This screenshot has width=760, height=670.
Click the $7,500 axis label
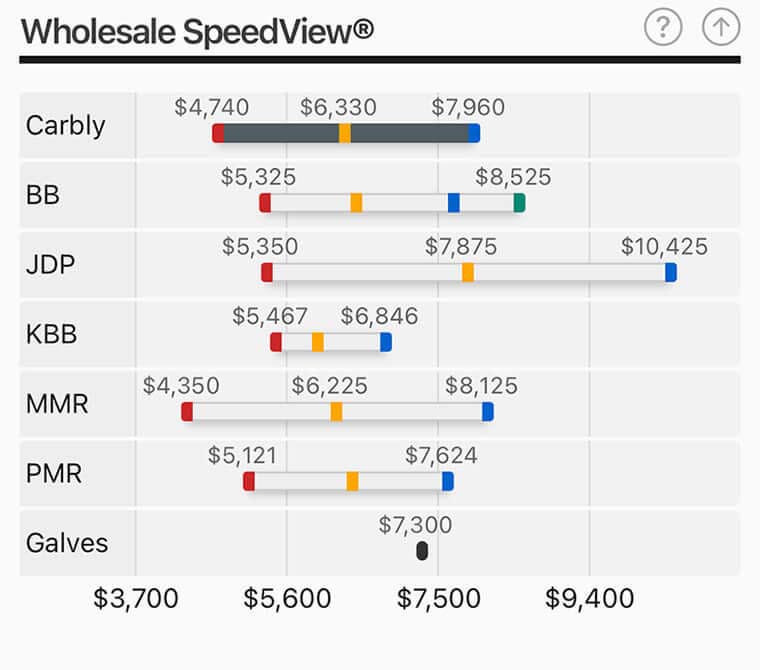click(438, 598)
